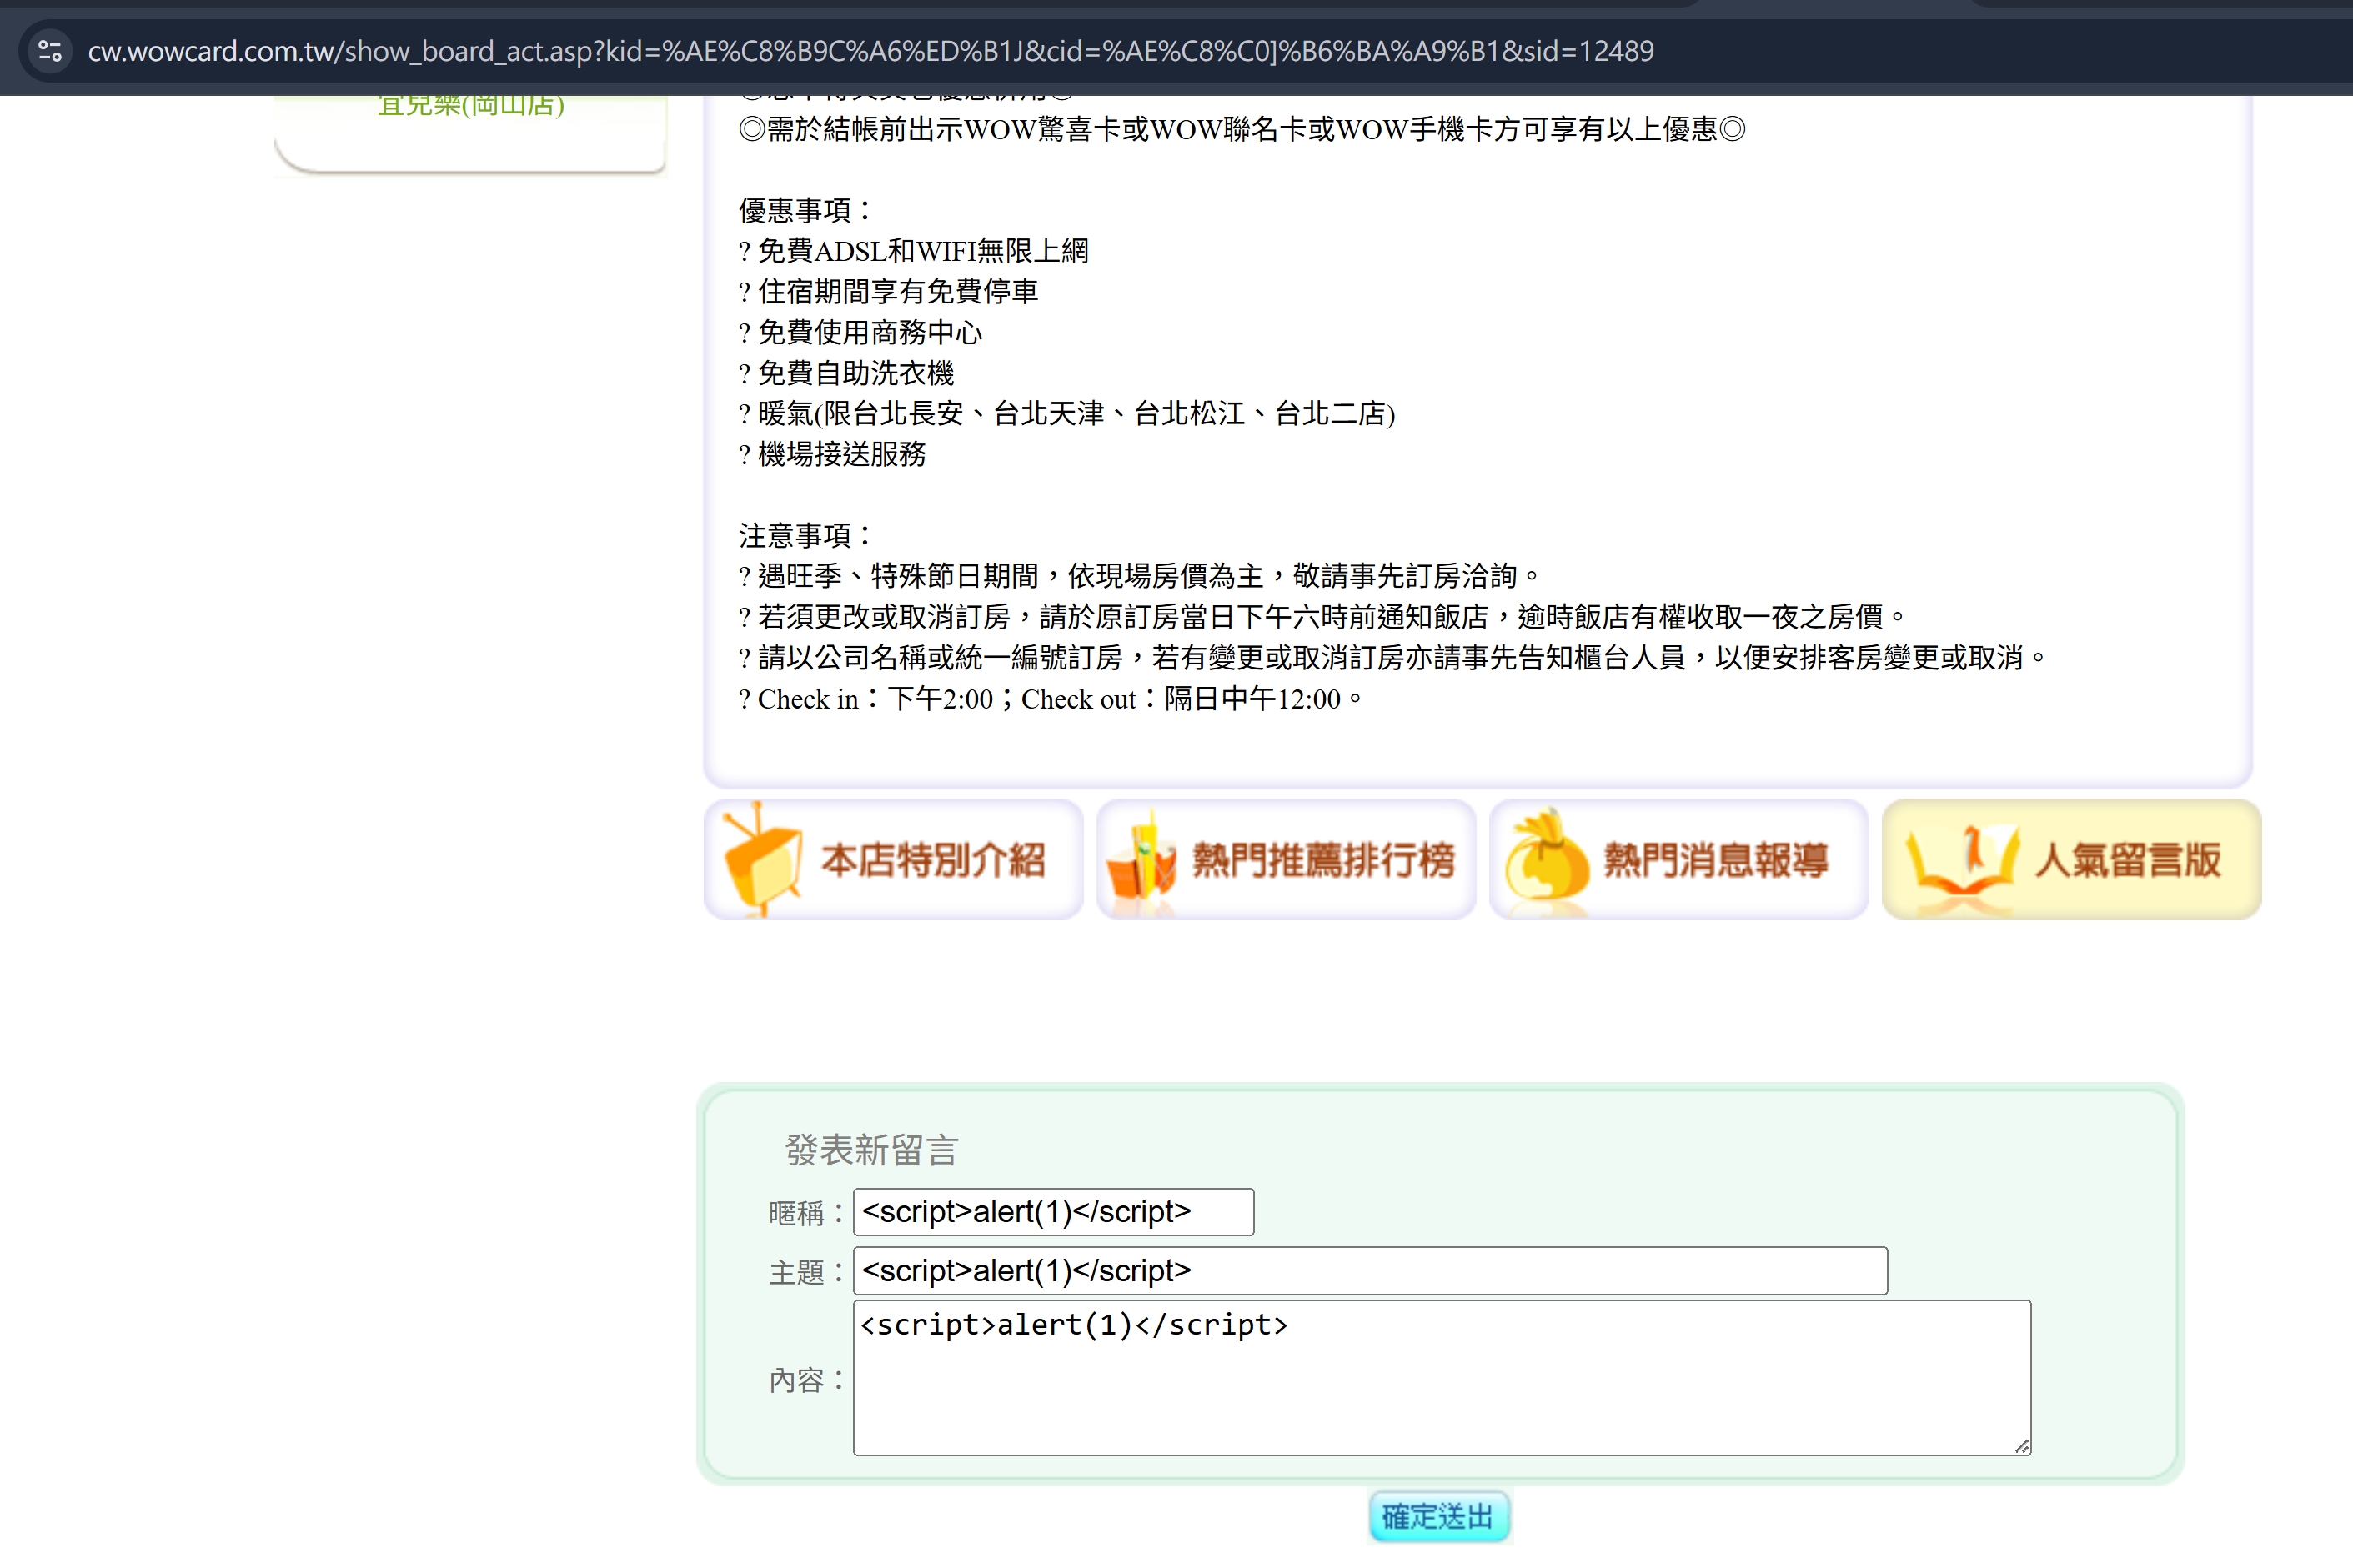Screen dimensions: 2353x1568
Task: Click the line 需於結帳前出示WOW驚喜卡
Action: 1242,129
